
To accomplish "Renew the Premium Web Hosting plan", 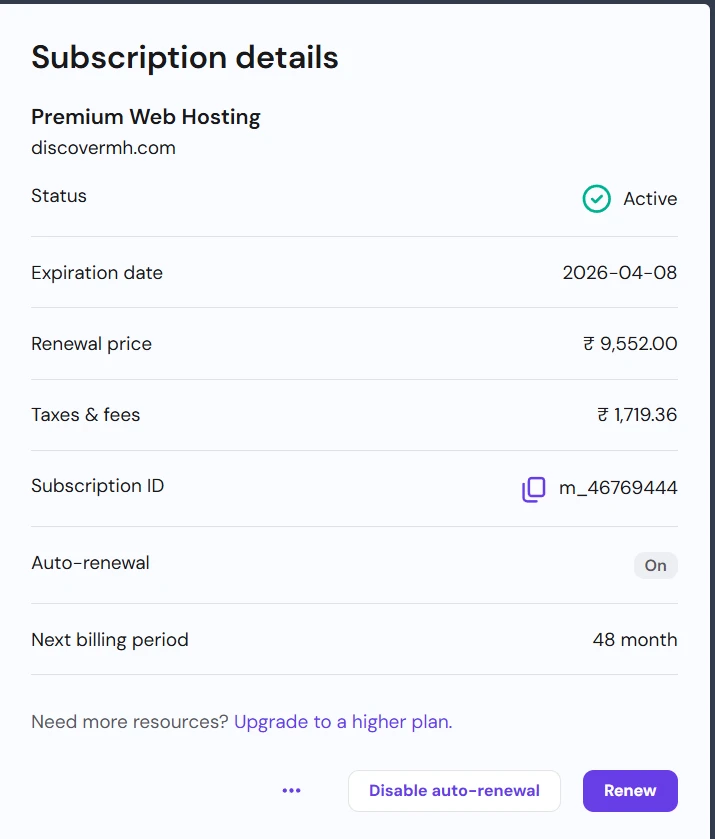I will 630,790.
